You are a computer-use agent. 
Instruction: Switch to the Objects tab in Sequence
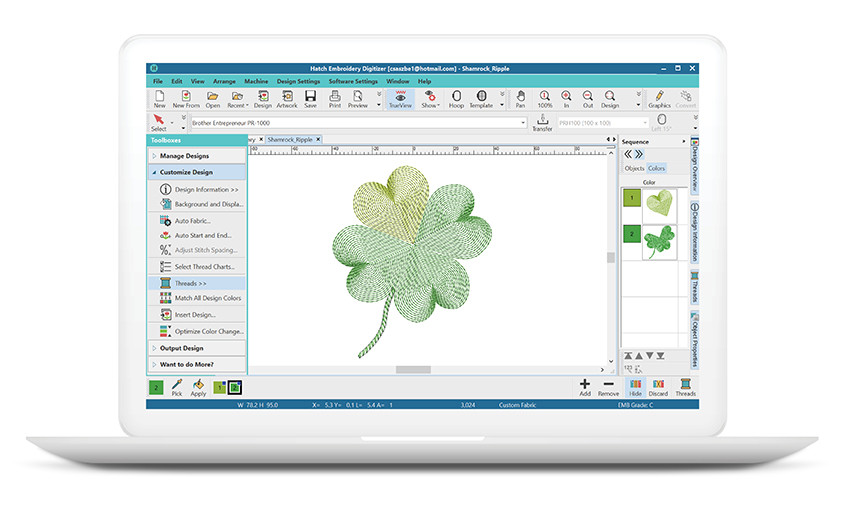click(x=634, y=169)
